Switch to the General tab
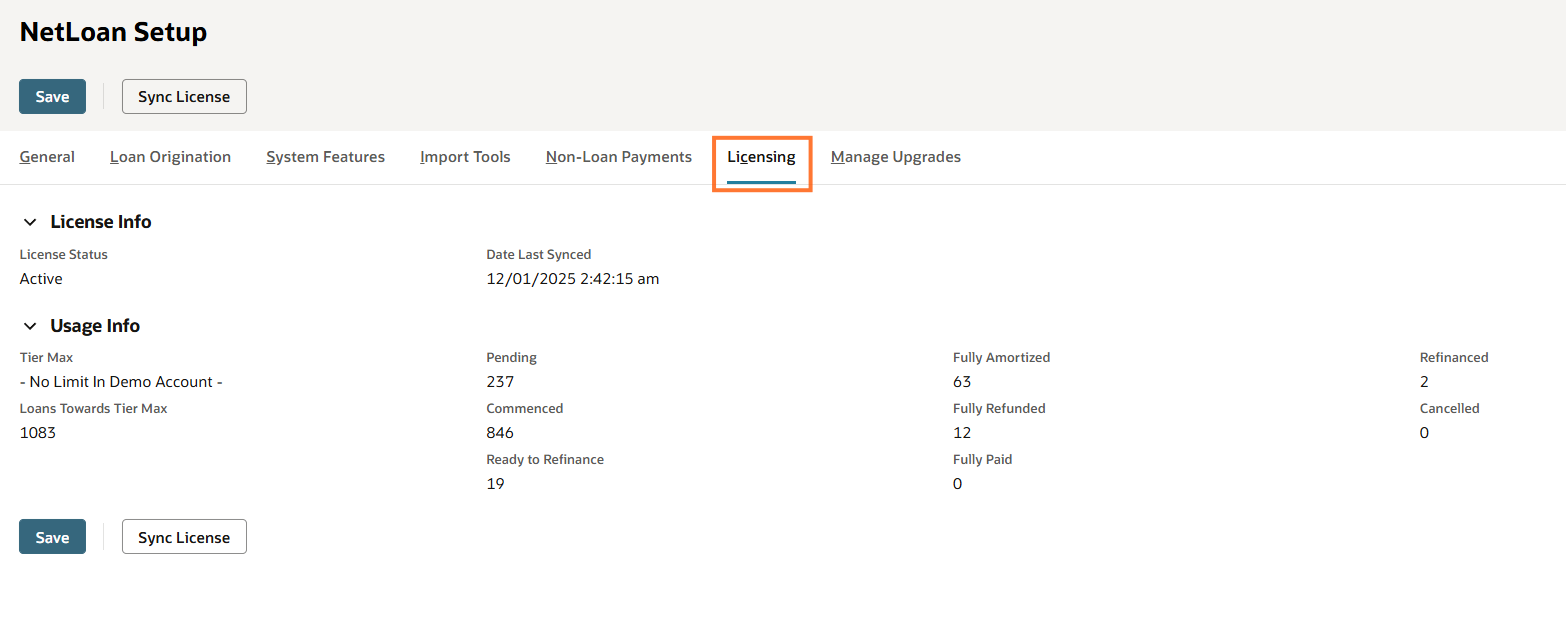Viewport: 1566px width, 634px height. (x=47, y=157)
